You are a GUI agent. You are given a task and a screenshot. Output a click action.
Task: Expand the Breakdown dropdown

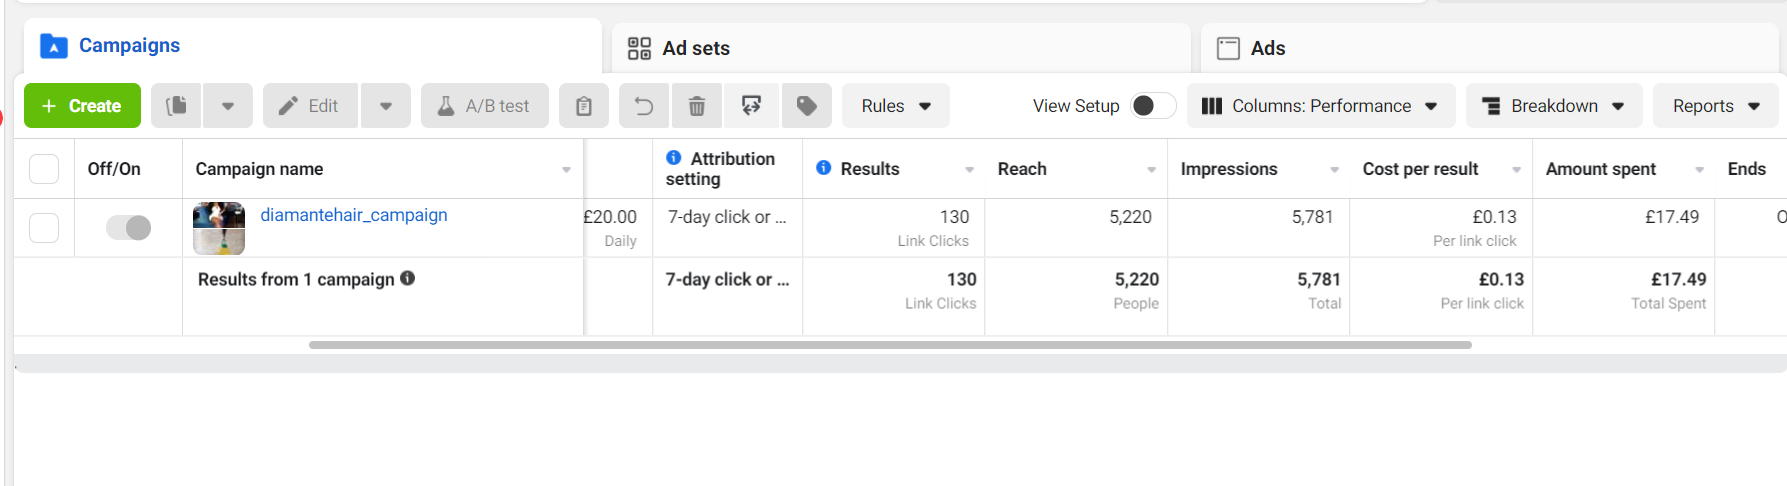pos(1554,106)
